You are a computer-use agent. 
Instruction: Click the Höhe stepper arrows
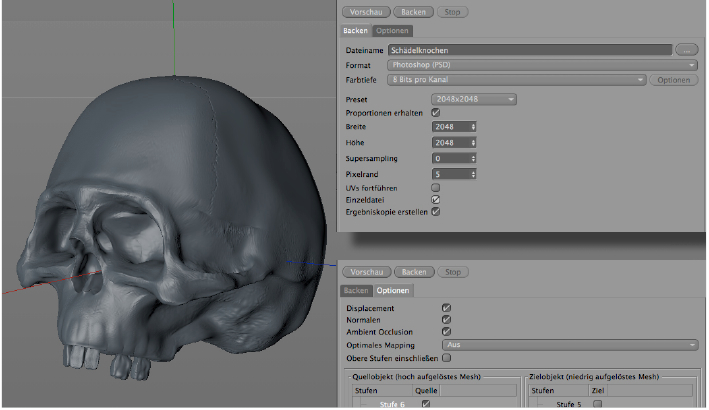(x=473, y=143)
